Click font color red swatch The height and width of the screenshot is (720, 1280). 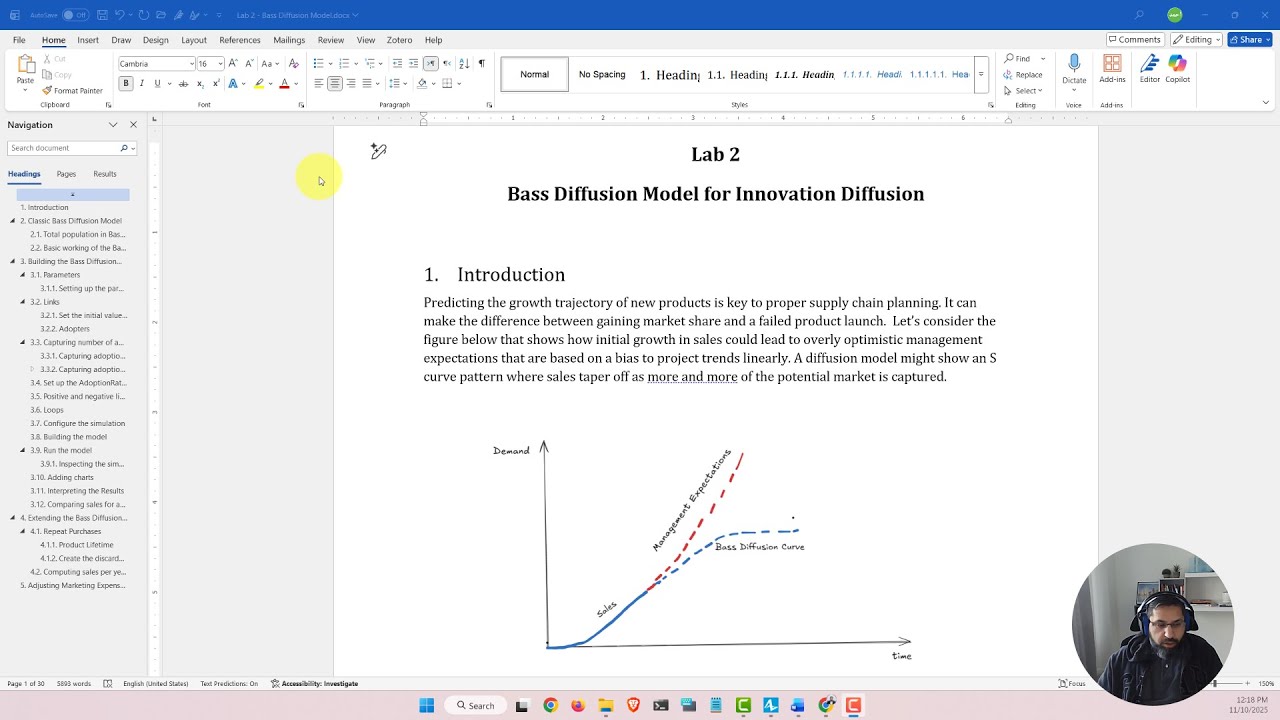pos(284,83)
